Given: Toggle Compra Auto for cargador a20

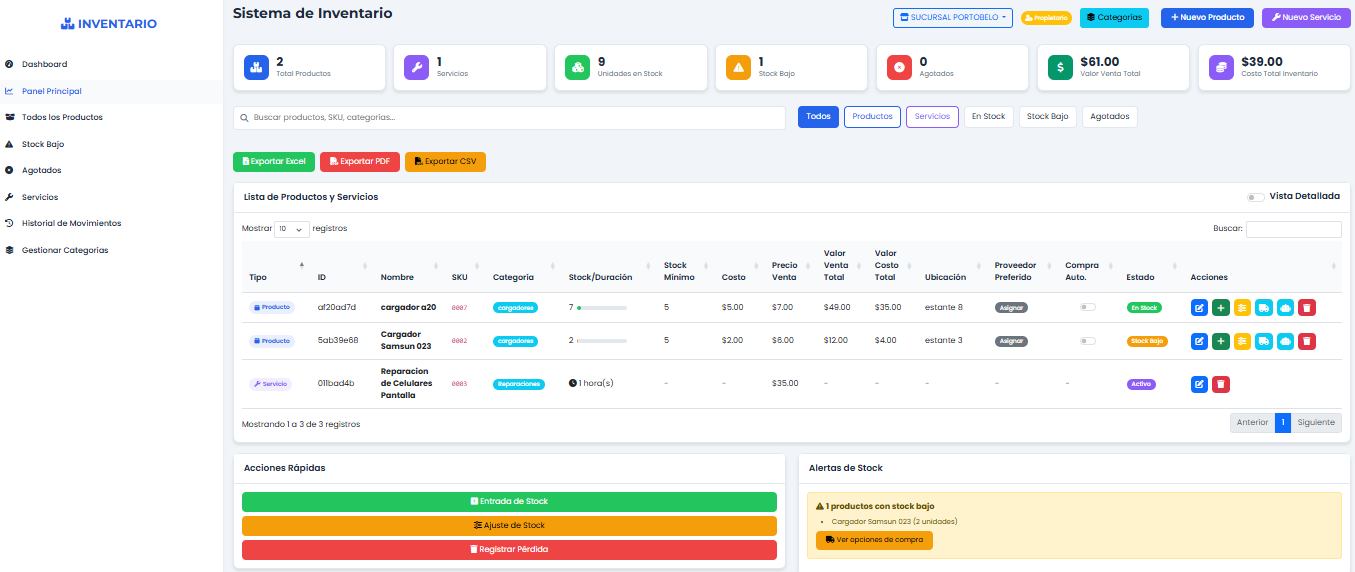Looking at the screenshot, I should (1087, 308).
